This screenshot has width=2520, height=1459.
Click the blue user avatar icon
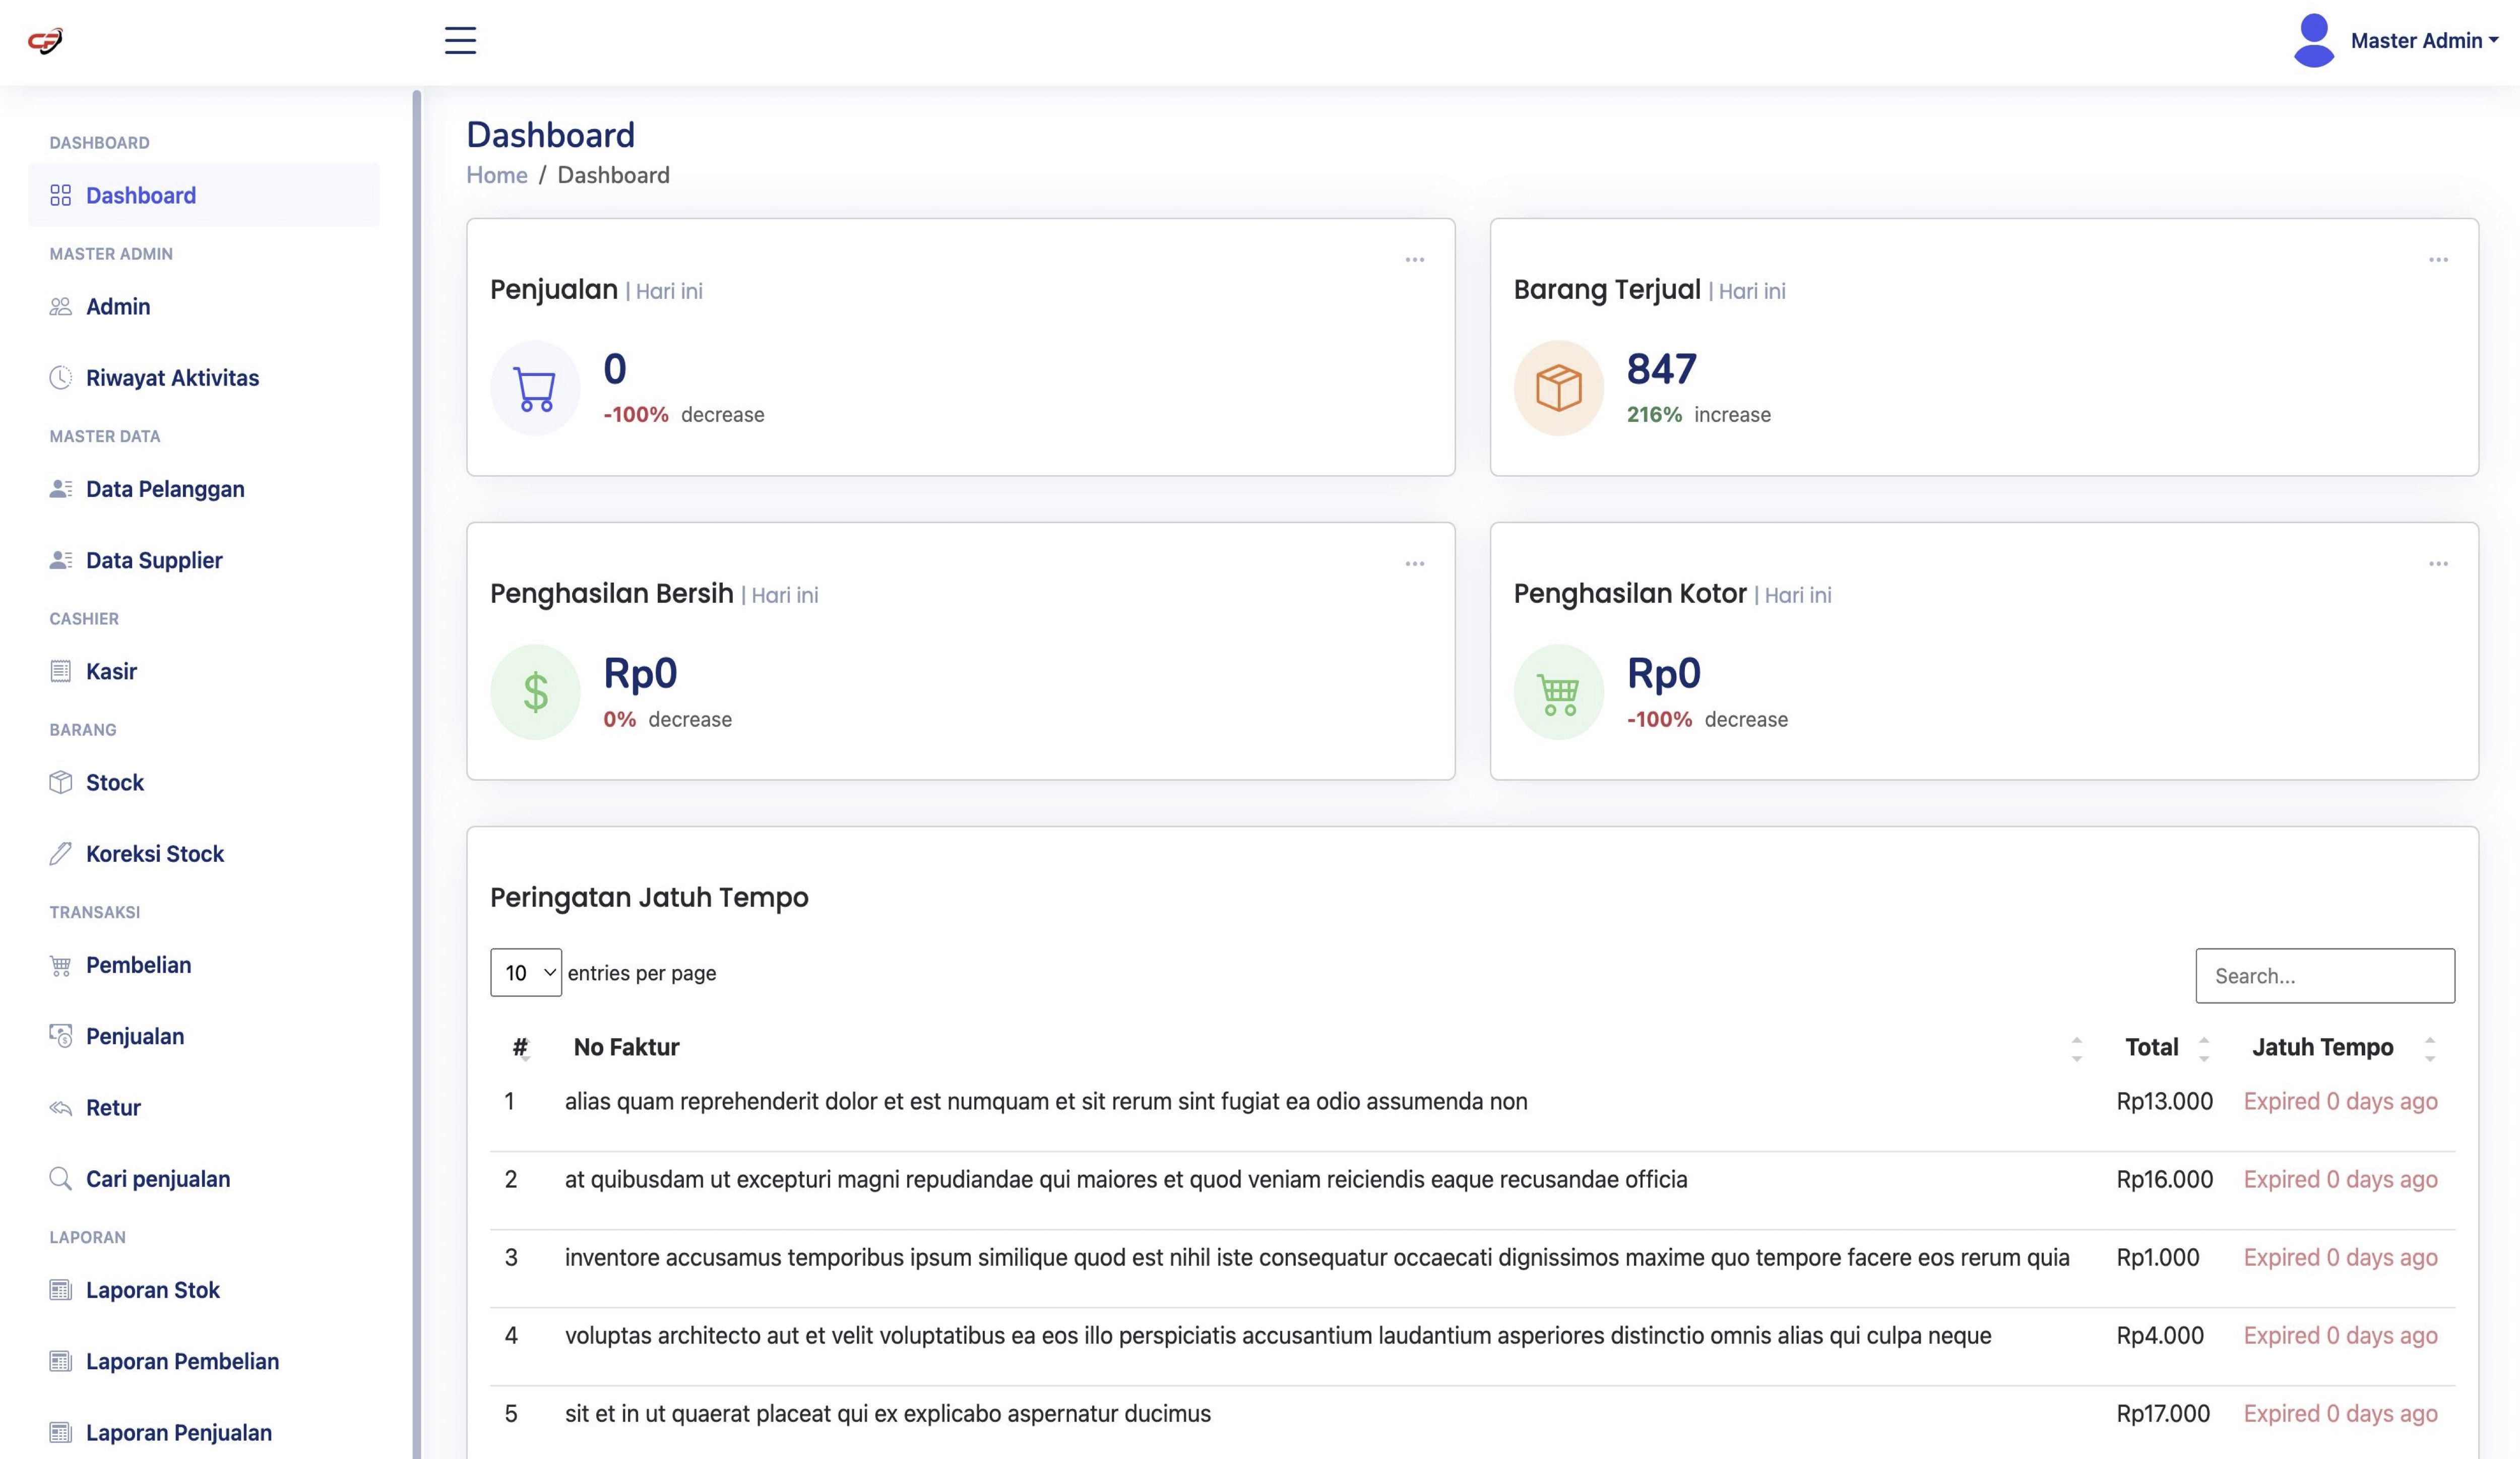[2313, 40]
